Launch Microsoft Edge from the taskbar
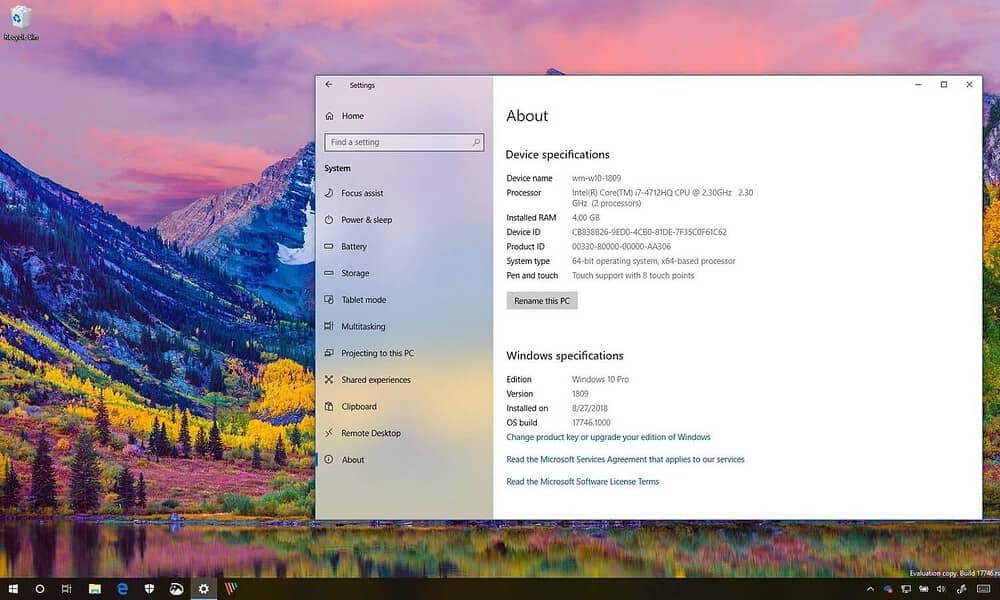The width and height of the screenshot is (1000, 600). click(x=122, y=589)
